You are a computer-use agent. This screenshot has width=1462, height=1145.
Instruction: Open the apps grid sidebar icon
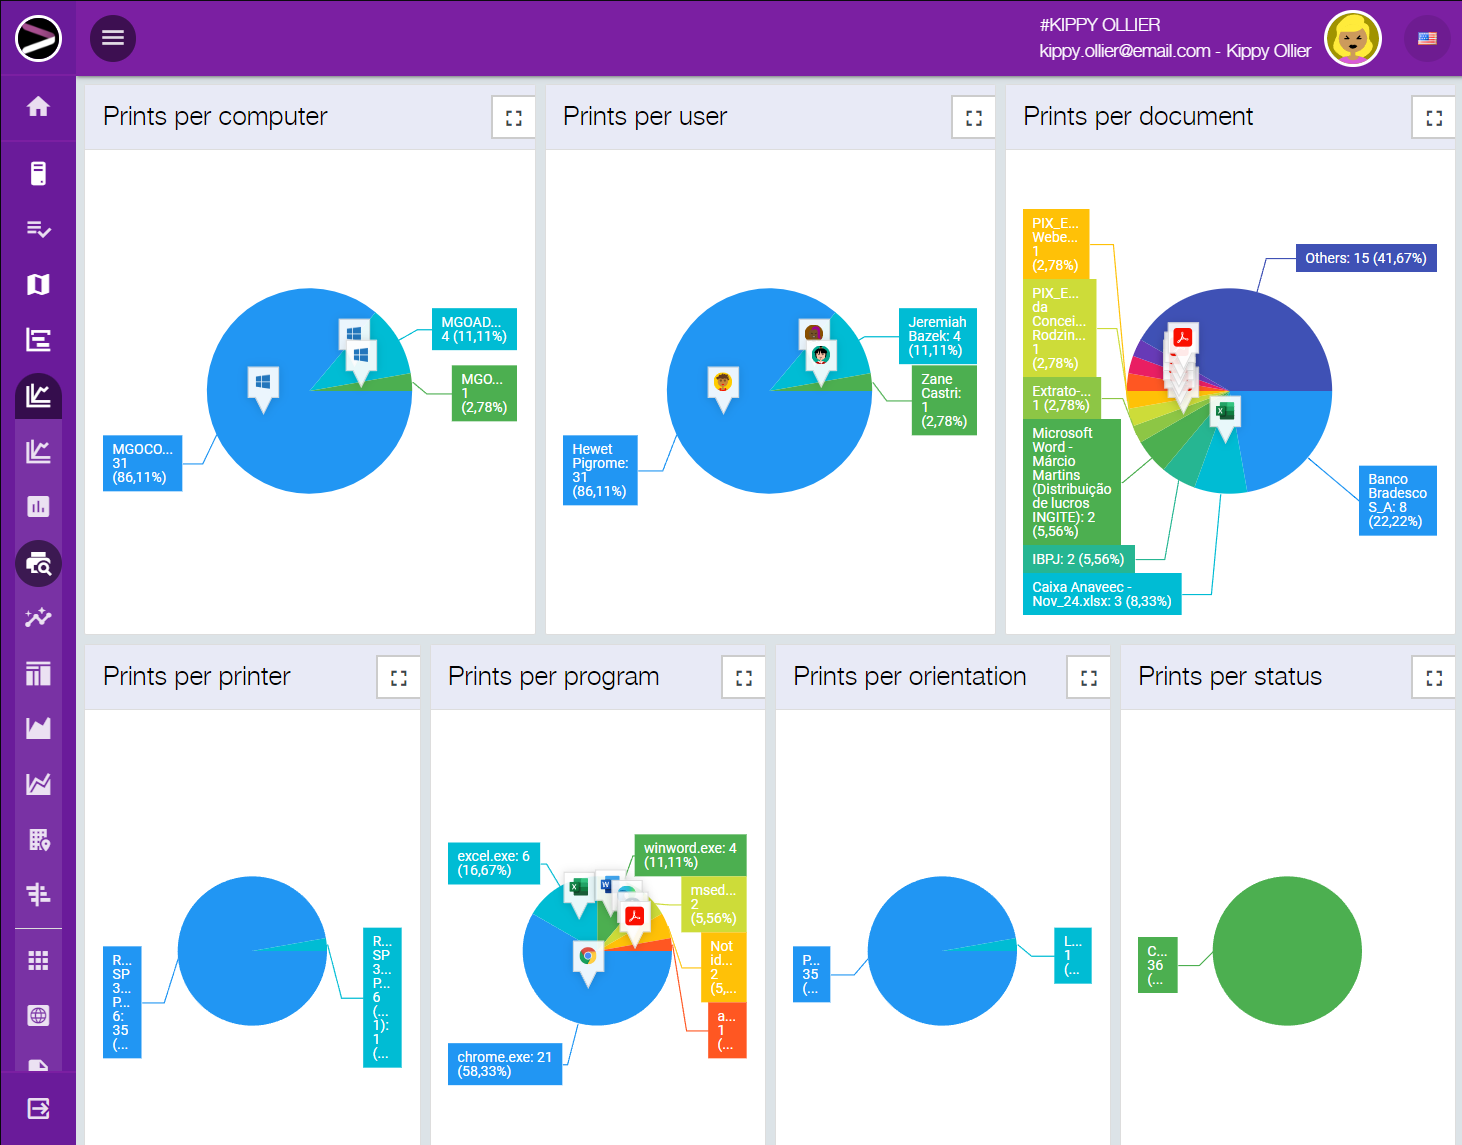pos(38,961)
